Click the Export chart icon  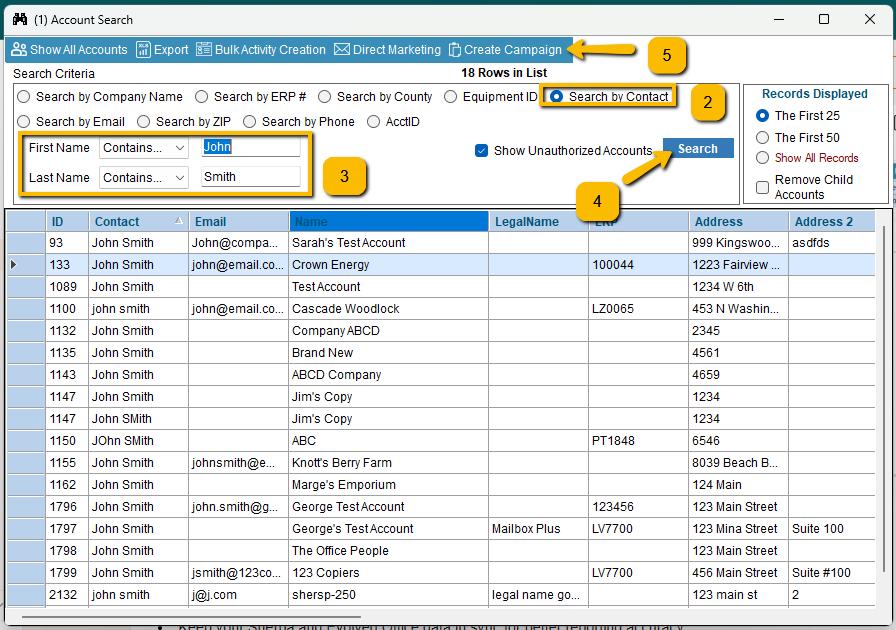coord(143,50)
